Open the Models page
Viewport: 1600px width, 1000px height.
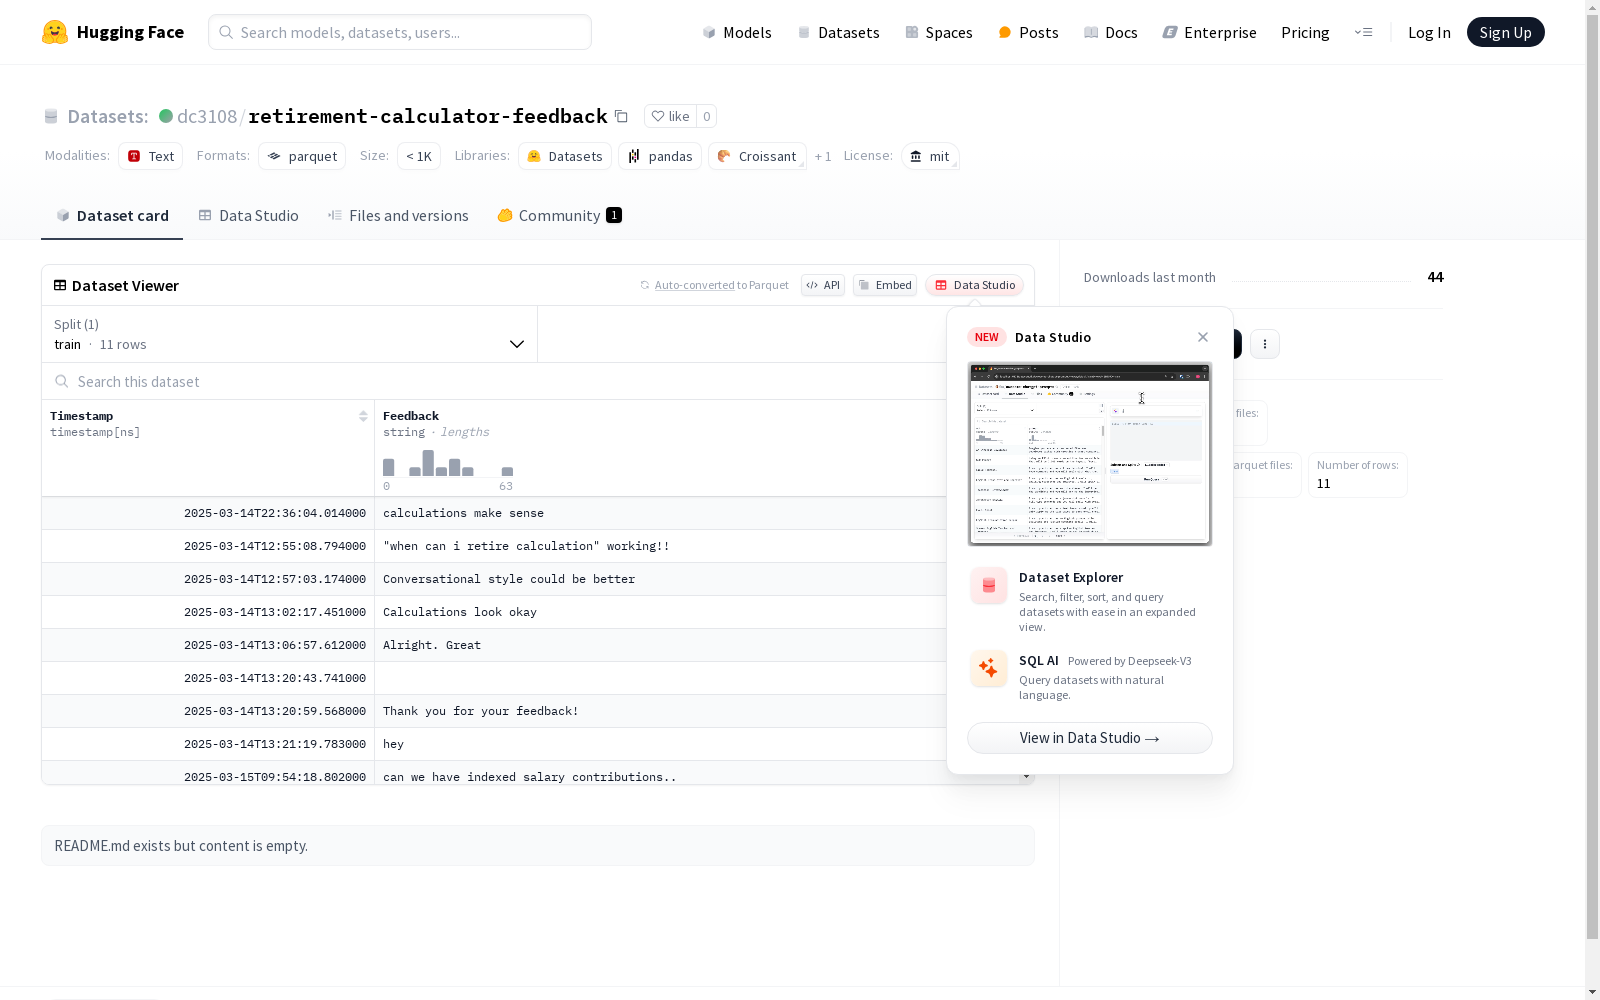737,32
